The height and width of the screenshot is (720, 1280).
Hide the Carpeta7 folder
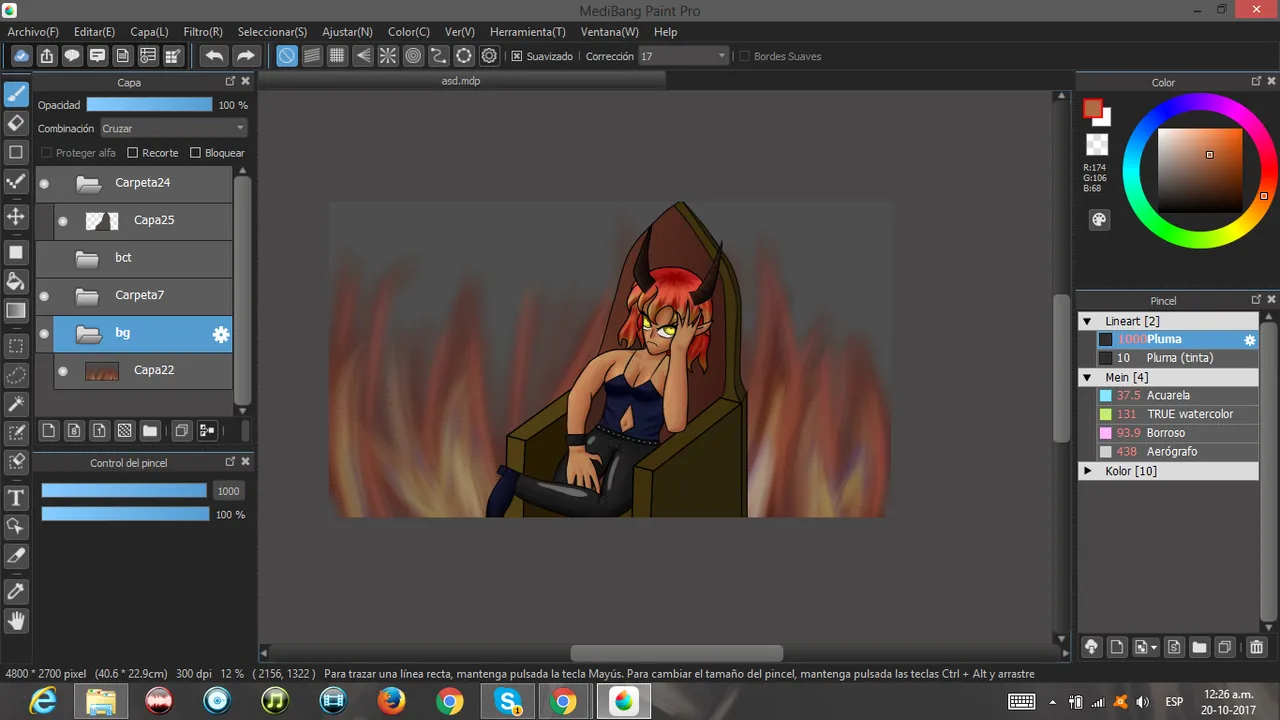click(x=44, y=296)
